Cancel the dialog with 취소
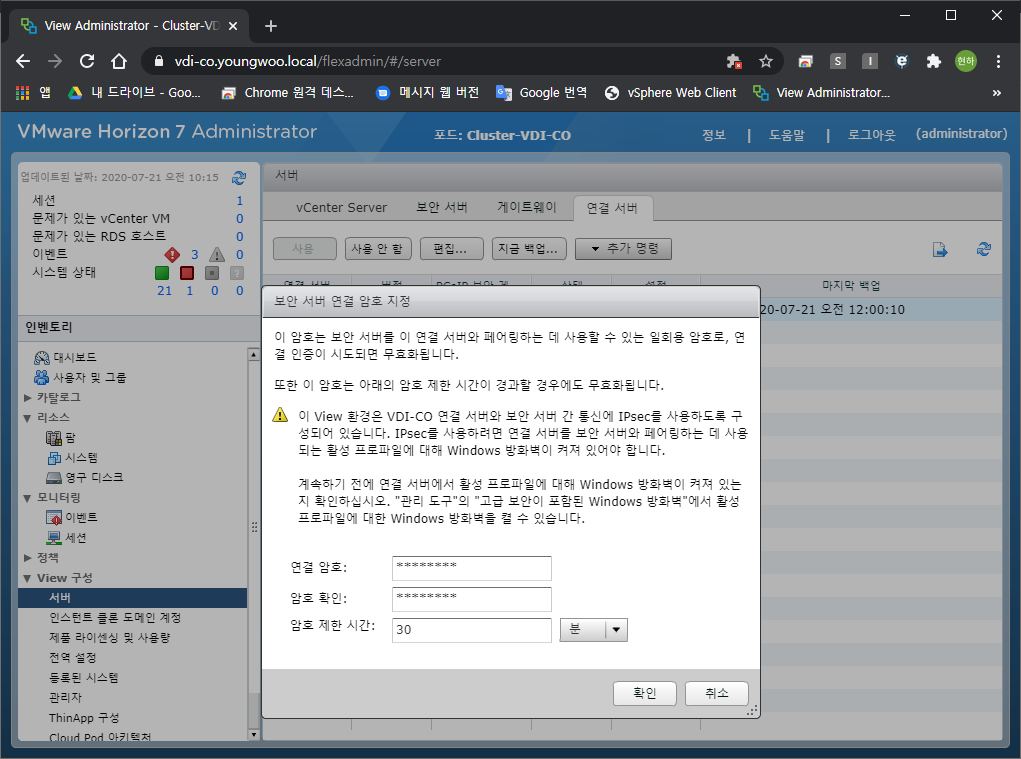This screenshot has width=1021, height=759. pos(716,693)
